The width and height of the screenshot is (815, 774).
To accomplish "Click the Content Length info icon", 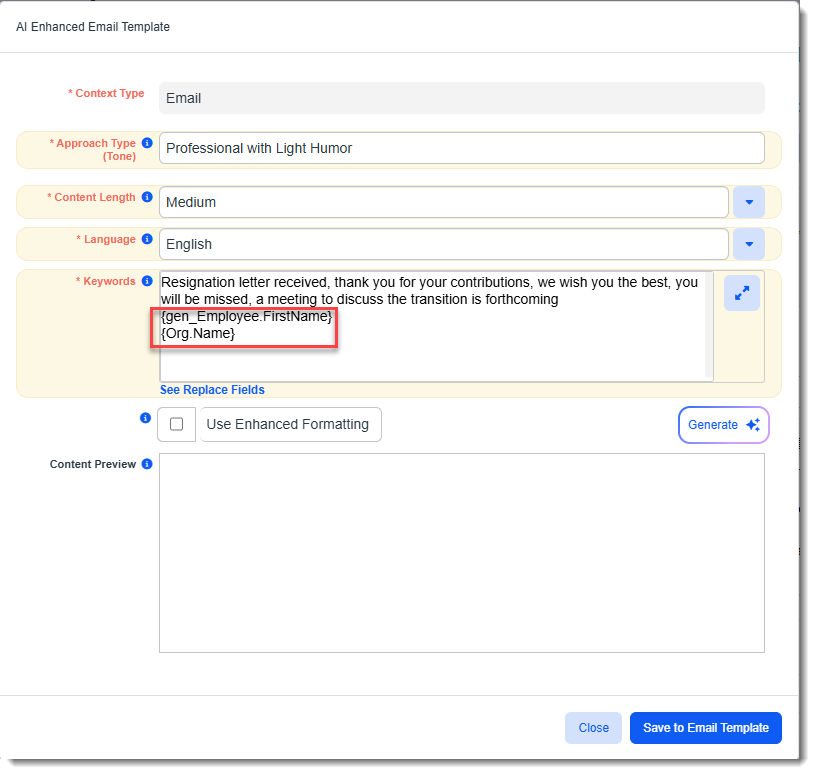I will click(147, 197).
